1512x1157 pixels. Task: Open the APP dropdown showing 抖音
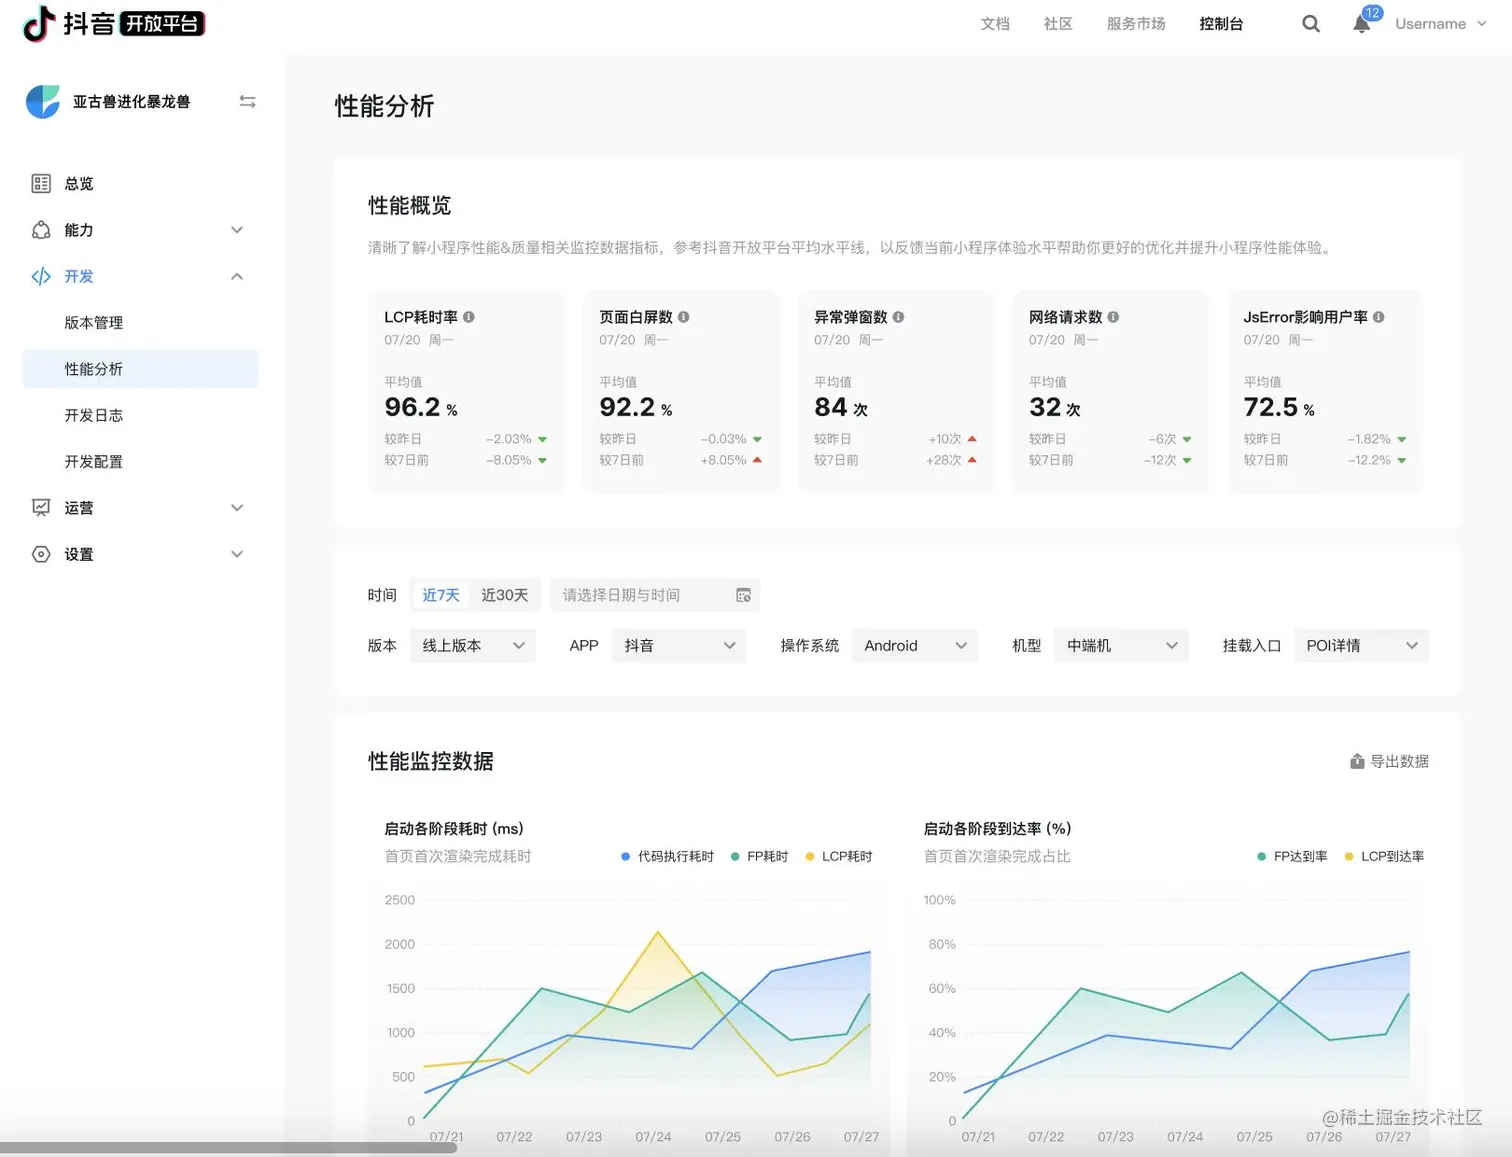coord(679,646)
